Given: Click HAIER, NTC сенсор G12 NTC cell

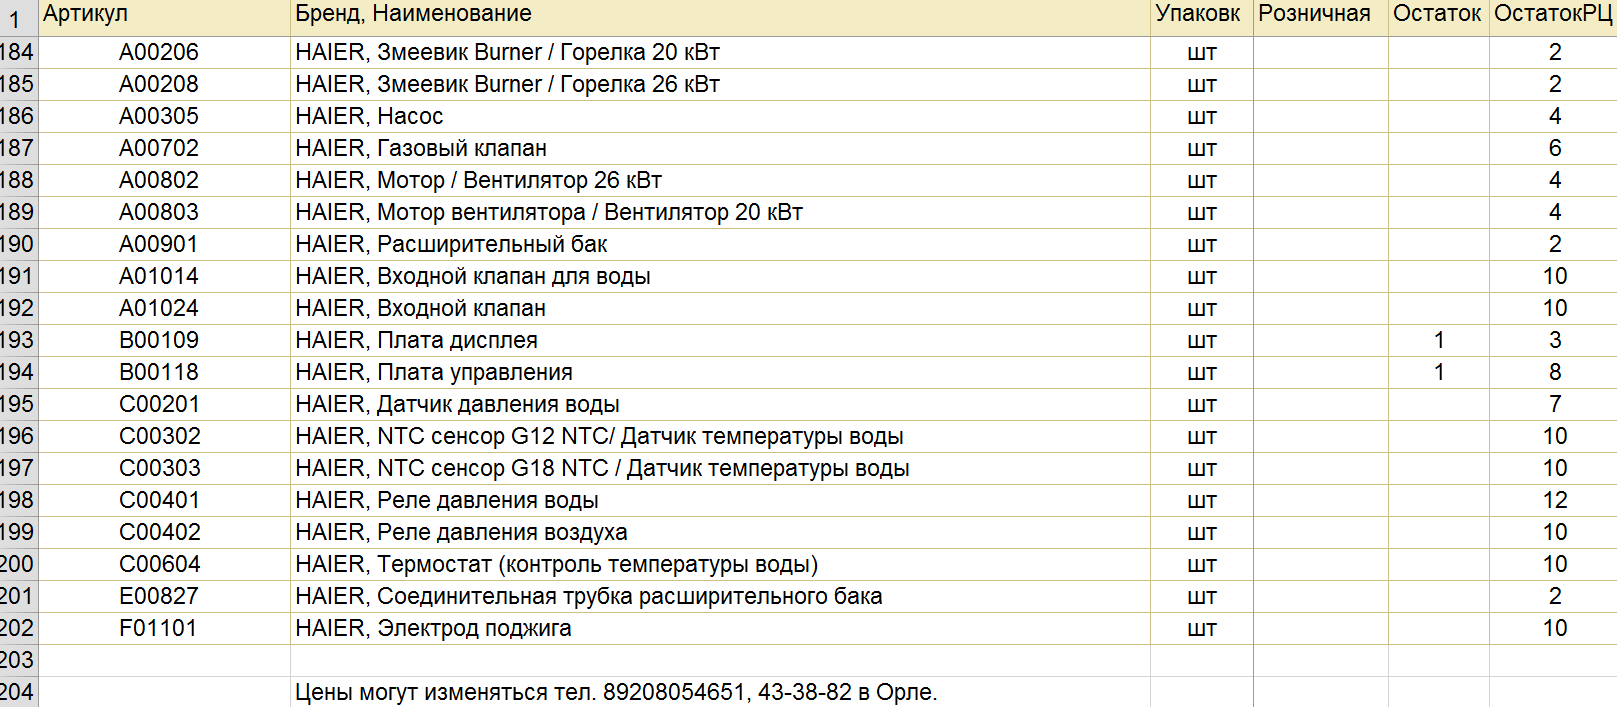Looking at the screenshot, I should click(720, 437).
